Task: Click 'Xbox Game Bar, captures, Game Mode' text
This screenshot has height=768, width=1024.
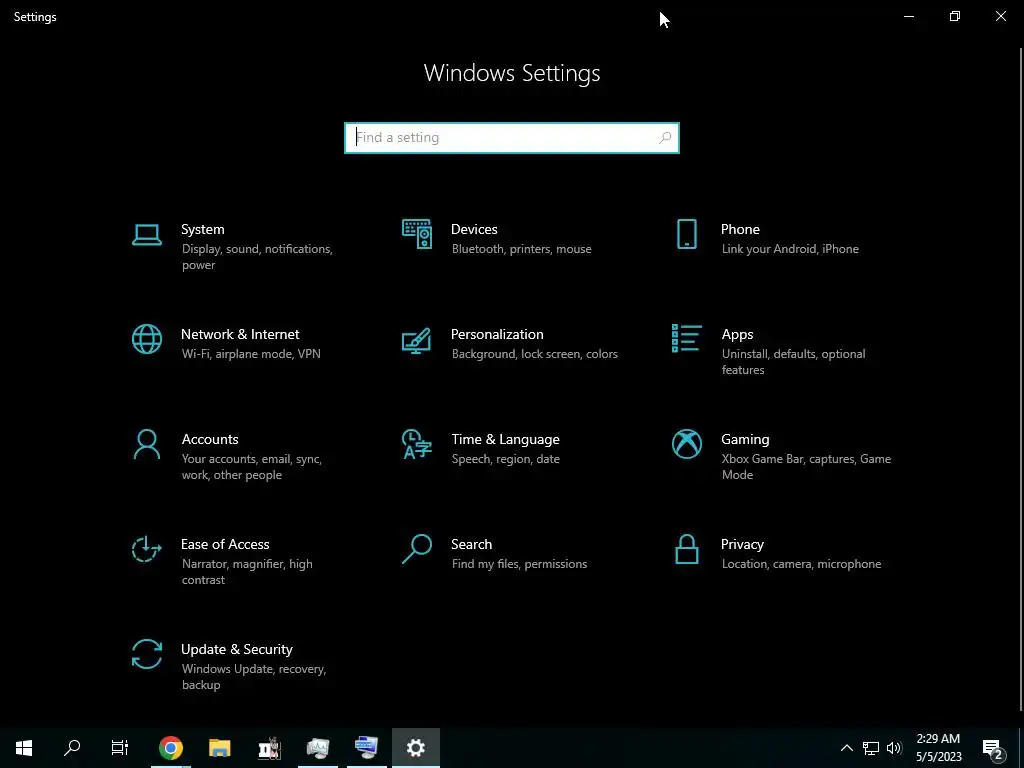Action: [x=806, y=467]
